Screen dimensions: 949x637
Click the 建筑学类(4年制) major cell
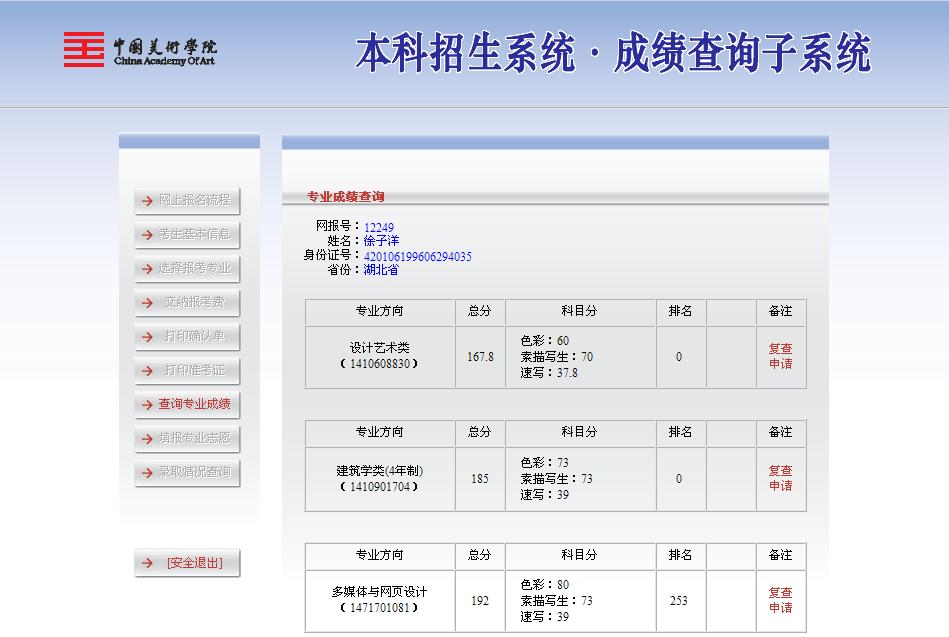tap(379, 478)
